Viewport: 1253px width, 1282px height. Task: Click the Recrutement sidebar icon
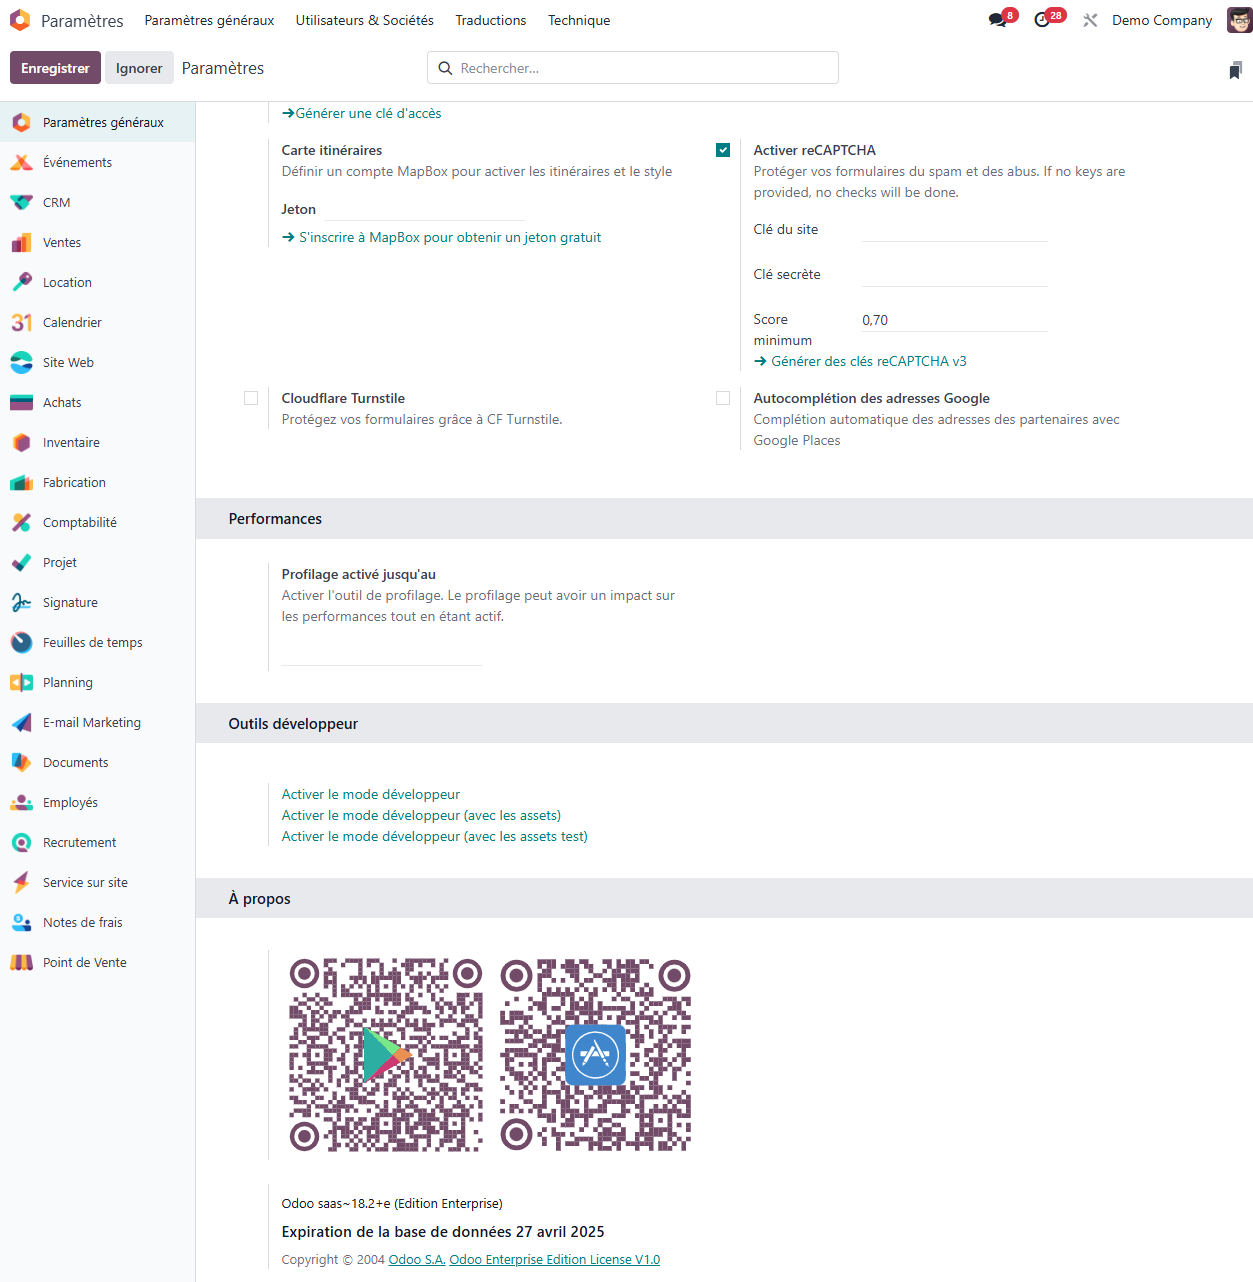click(x=22, y=842)
